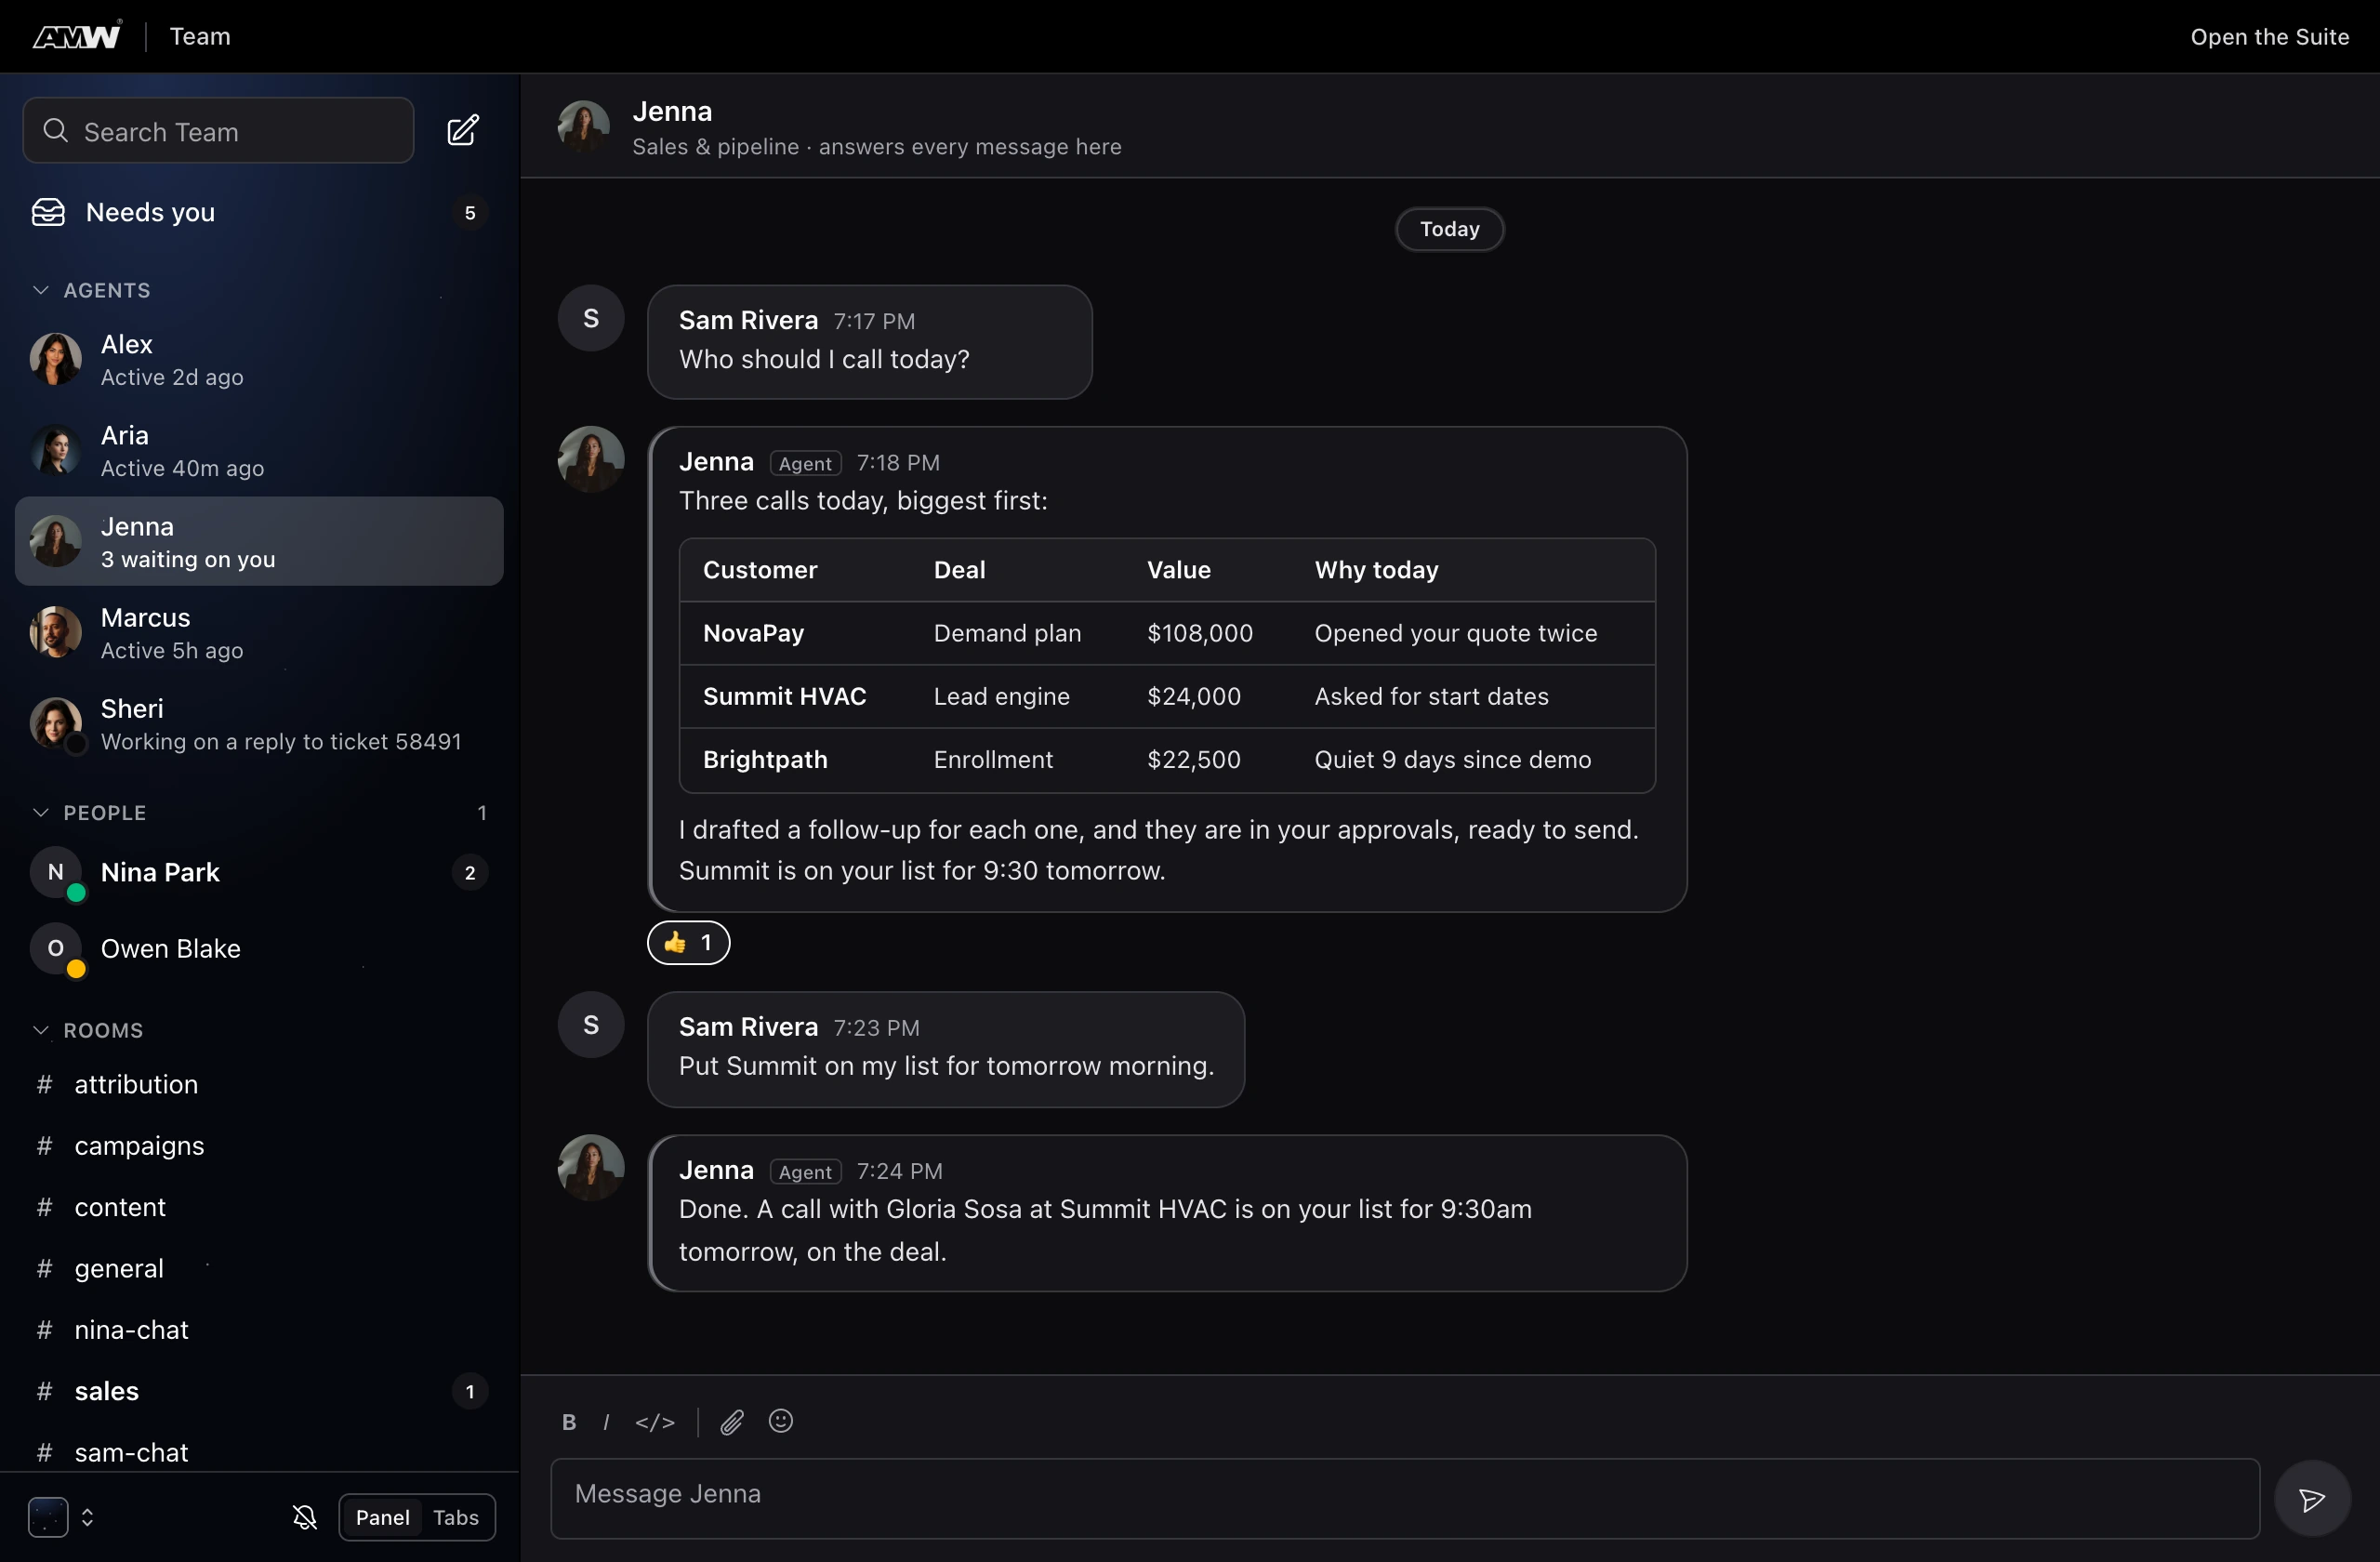The width and height of the screenshot is (2380, 1562).
Task: Switch layout to Tabs view
Action: tap(456, 1517)
